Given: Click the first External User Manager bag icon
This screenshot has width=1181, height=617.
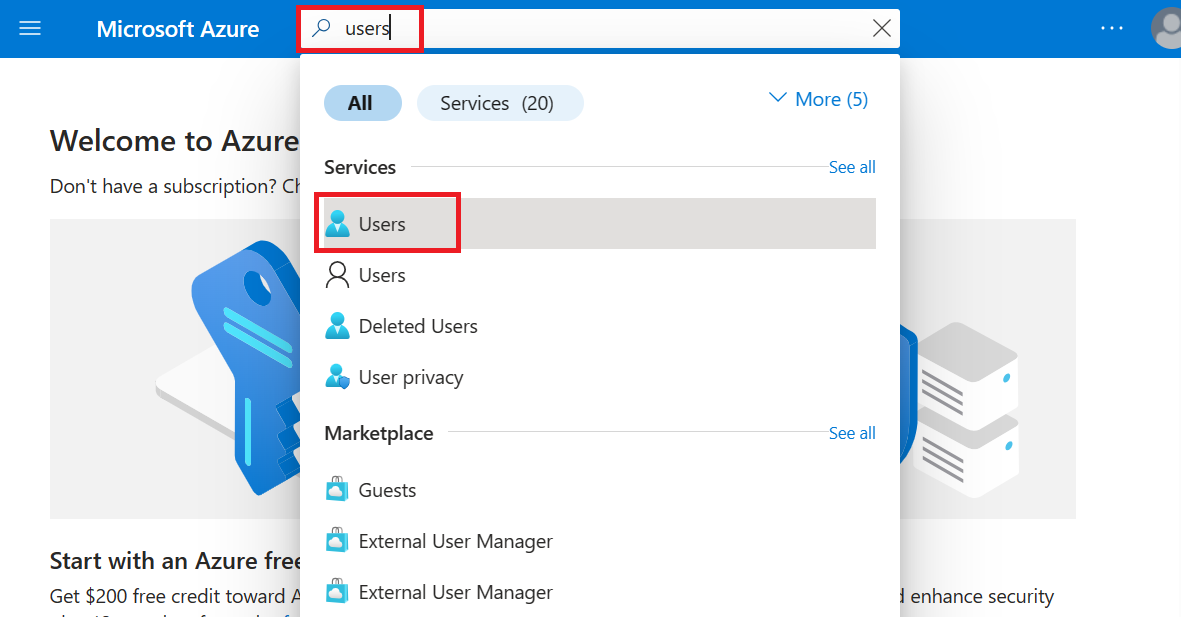Looking at the screenshot, I should point(337,540).
